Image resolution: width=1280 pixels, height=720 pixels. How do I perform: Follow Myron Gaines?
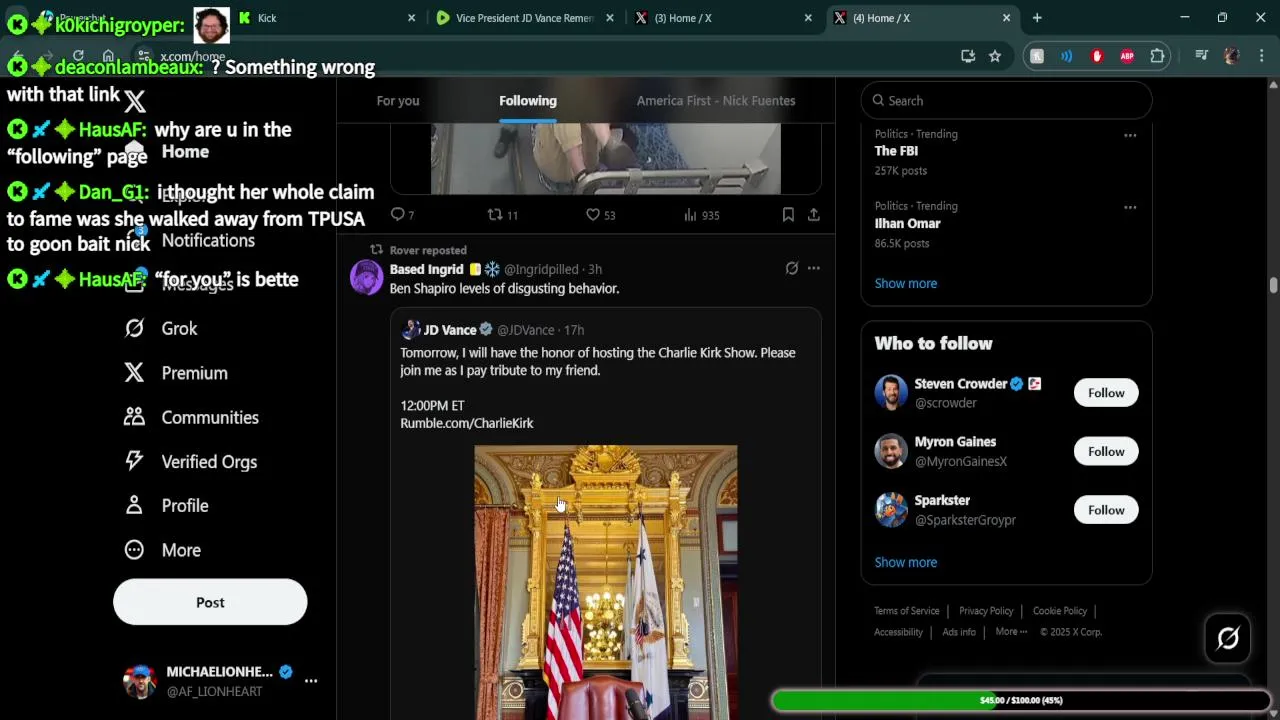(x=1106, y=452)
